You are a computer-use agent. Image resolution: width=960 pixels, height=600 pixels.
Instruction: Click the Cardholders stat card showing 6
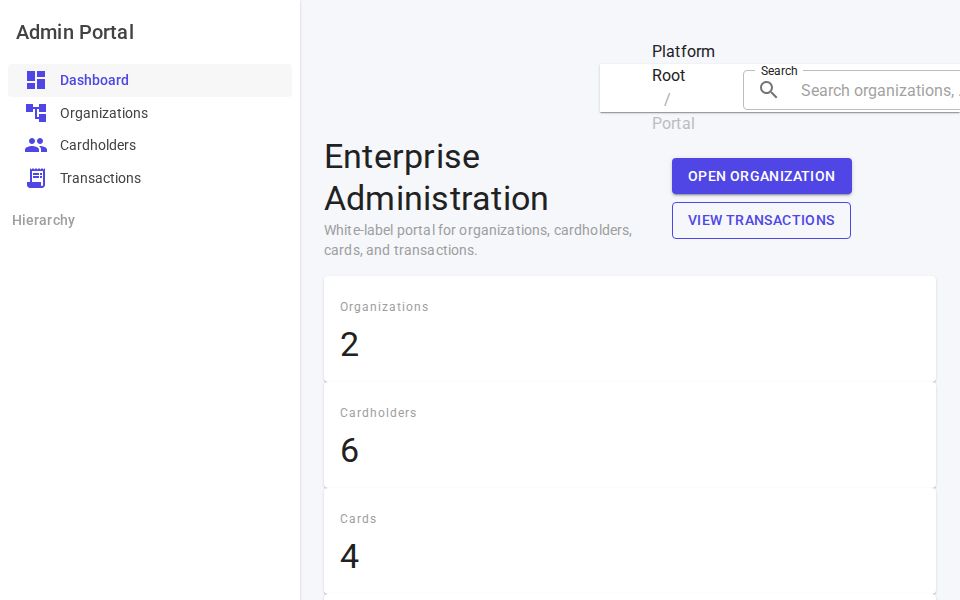pos(629,434)
